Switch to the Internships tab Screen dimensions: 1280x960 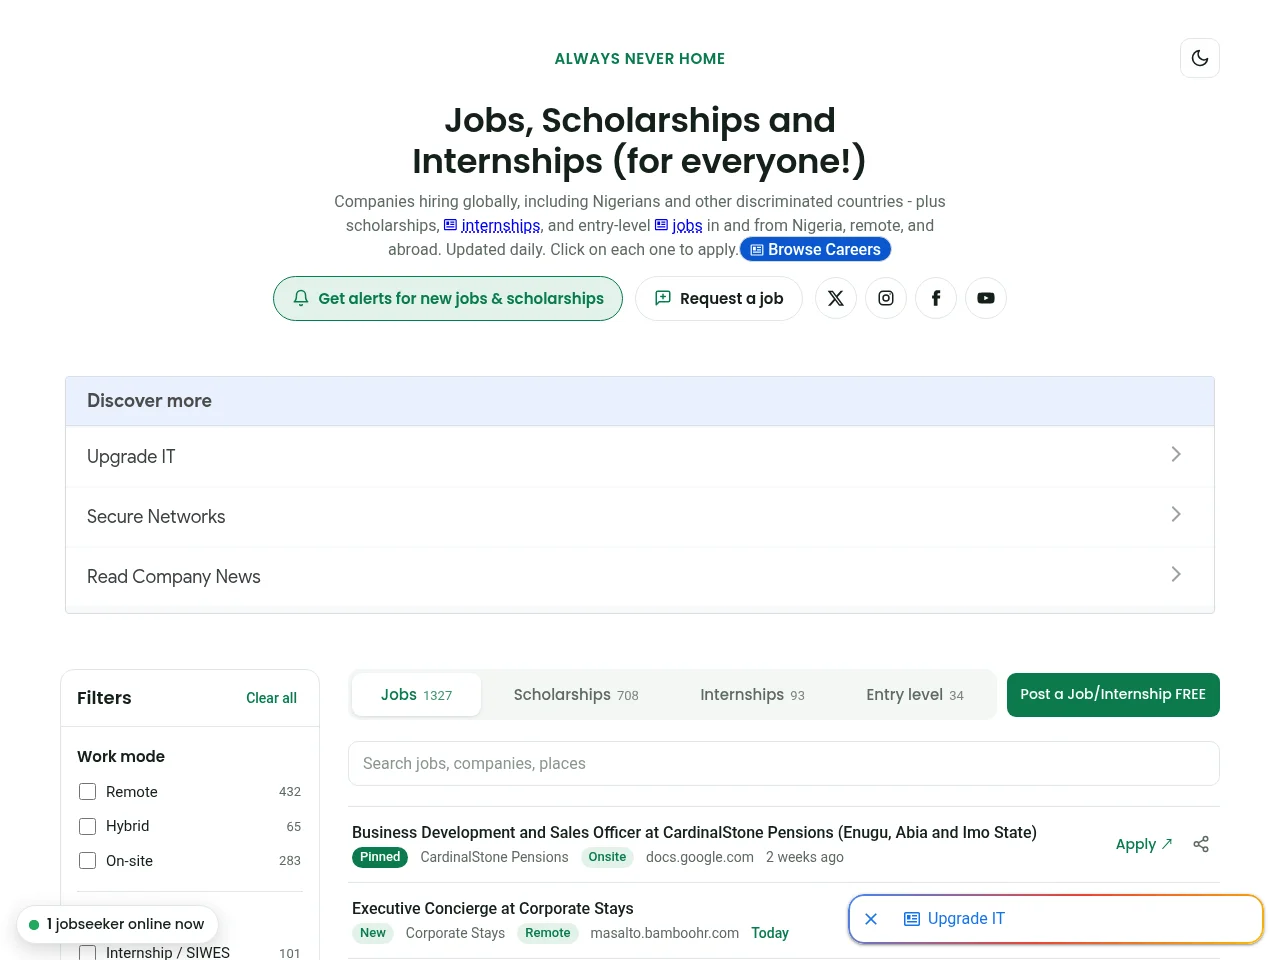point(752,695)
